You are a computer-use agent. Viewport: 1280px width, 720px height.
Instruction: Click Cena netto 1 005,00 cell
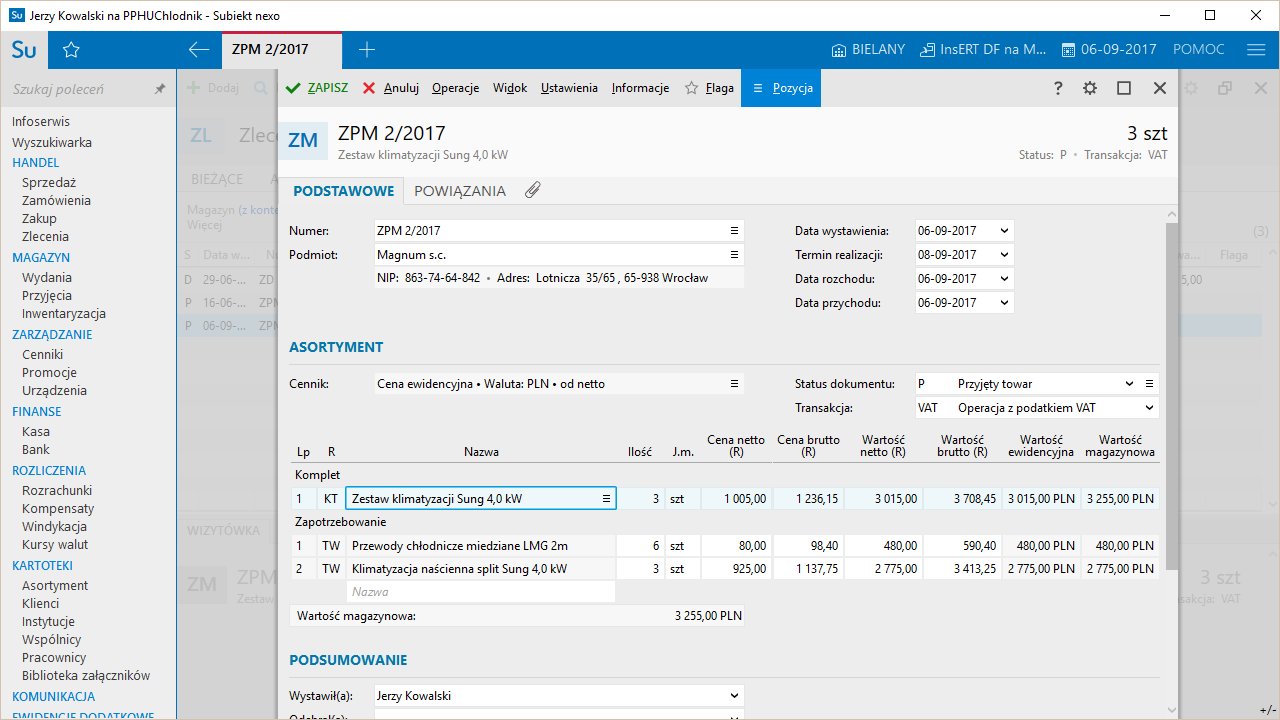click(736, 498)
